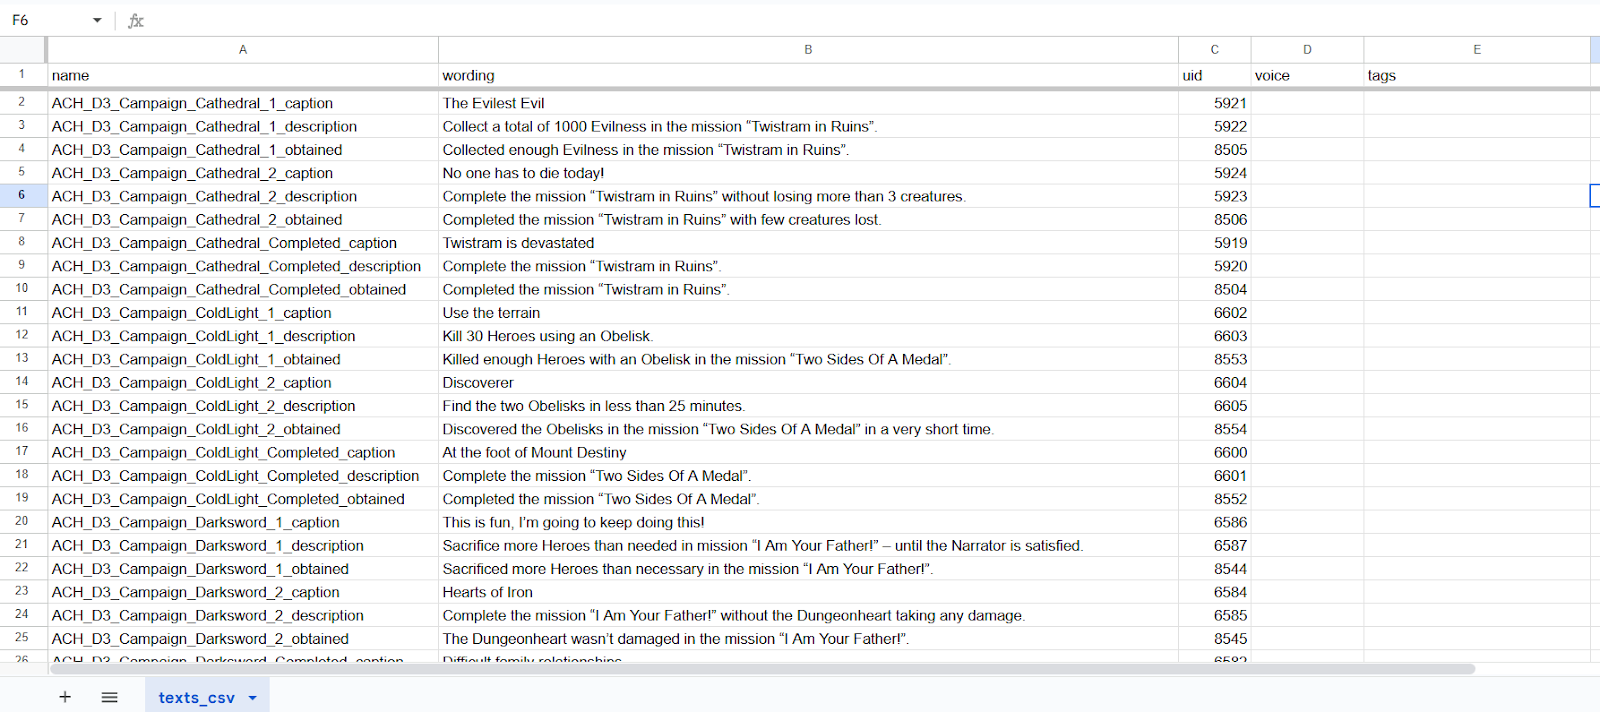Select column E header
The image size is (1600, 712).
pyautogui.click(x=1476, y=49)
